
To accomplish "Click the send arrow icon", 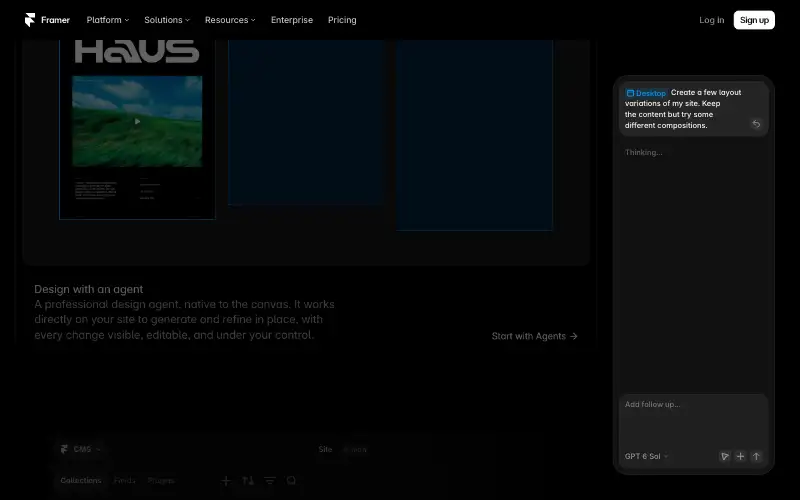I will (x=757, y=456).
